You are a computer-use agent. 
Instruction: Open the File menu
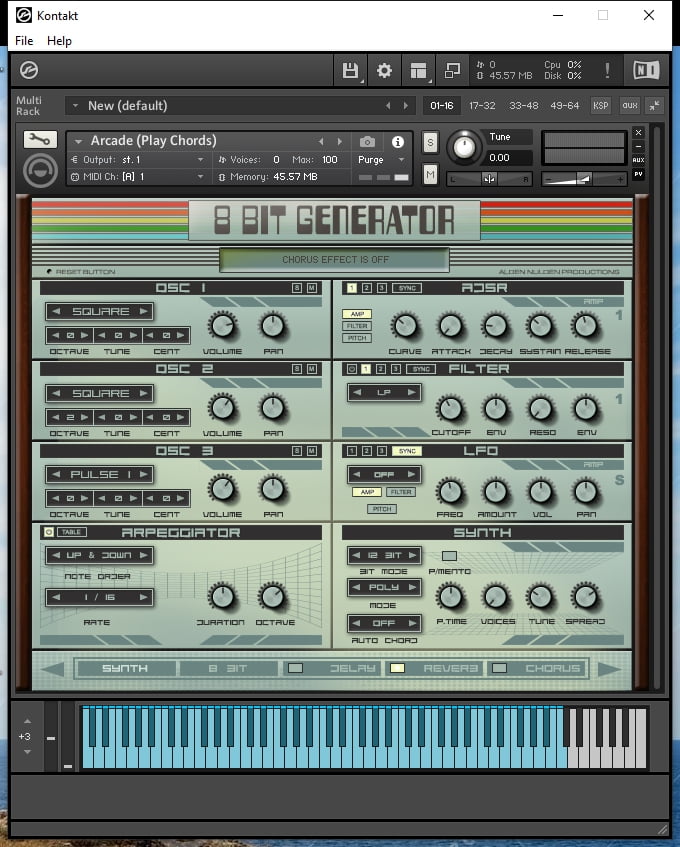pos(24,41)
